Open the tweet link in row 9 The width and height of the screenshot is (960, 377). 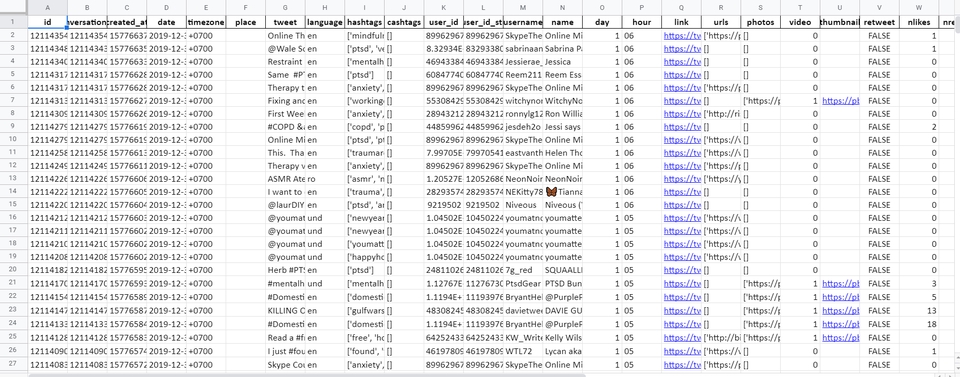[x=682, y=127]
